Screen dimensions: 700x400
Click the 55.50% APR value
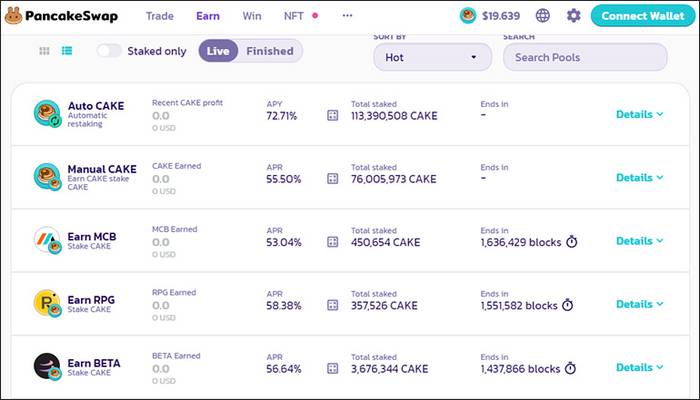click(284, 179)
